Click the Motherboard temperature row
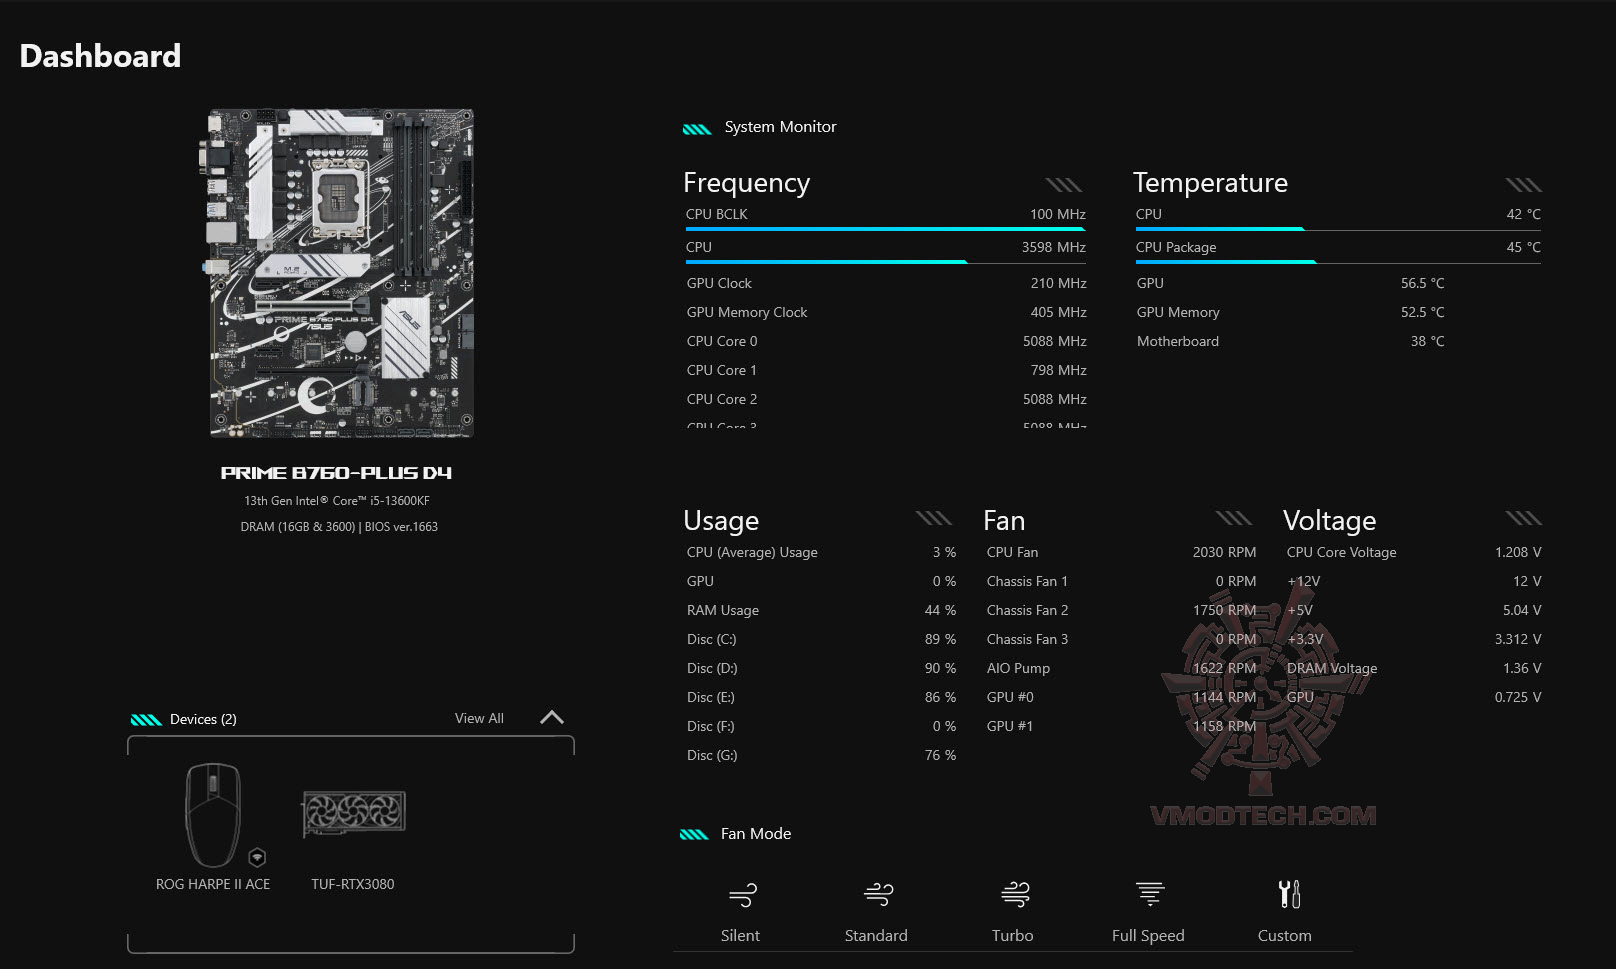This screenshot has height=969, width=1616. point(1290,341)
